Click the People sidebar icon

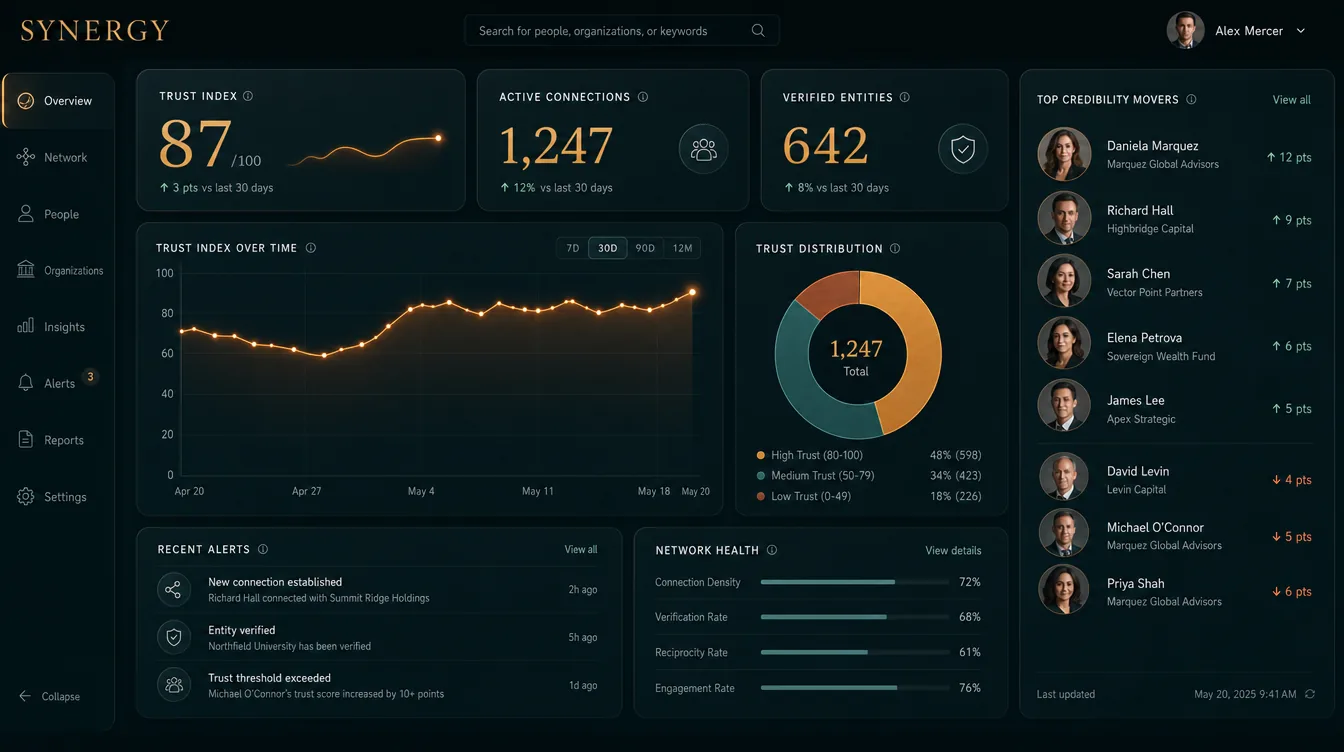(26, 214)
